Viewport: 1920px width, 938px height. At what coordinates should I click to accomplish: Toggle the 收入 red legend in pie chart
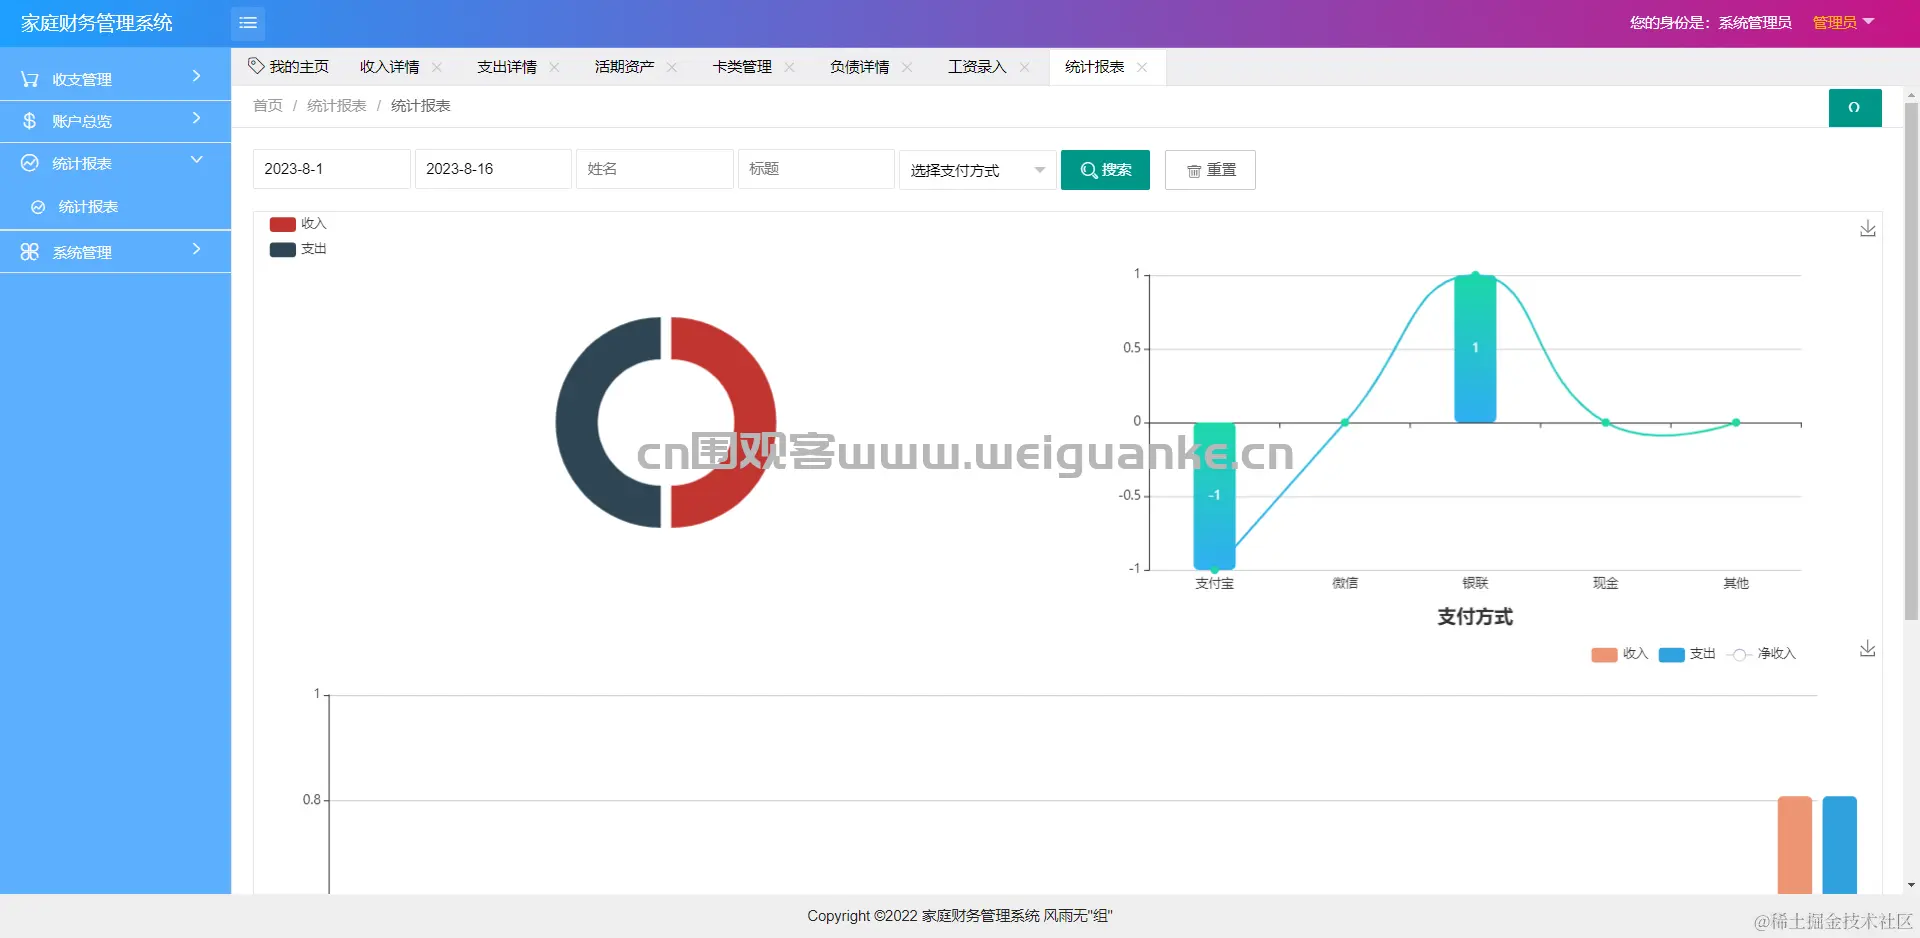[x=298, y=224]
